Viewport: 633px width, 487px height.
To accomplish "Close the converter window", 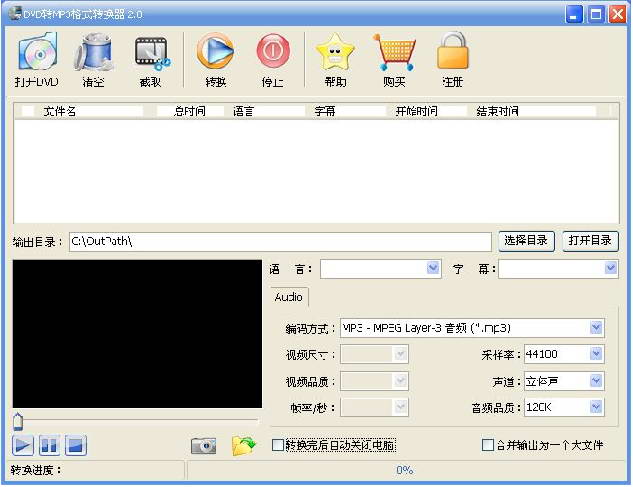I will tap(618, 15).
